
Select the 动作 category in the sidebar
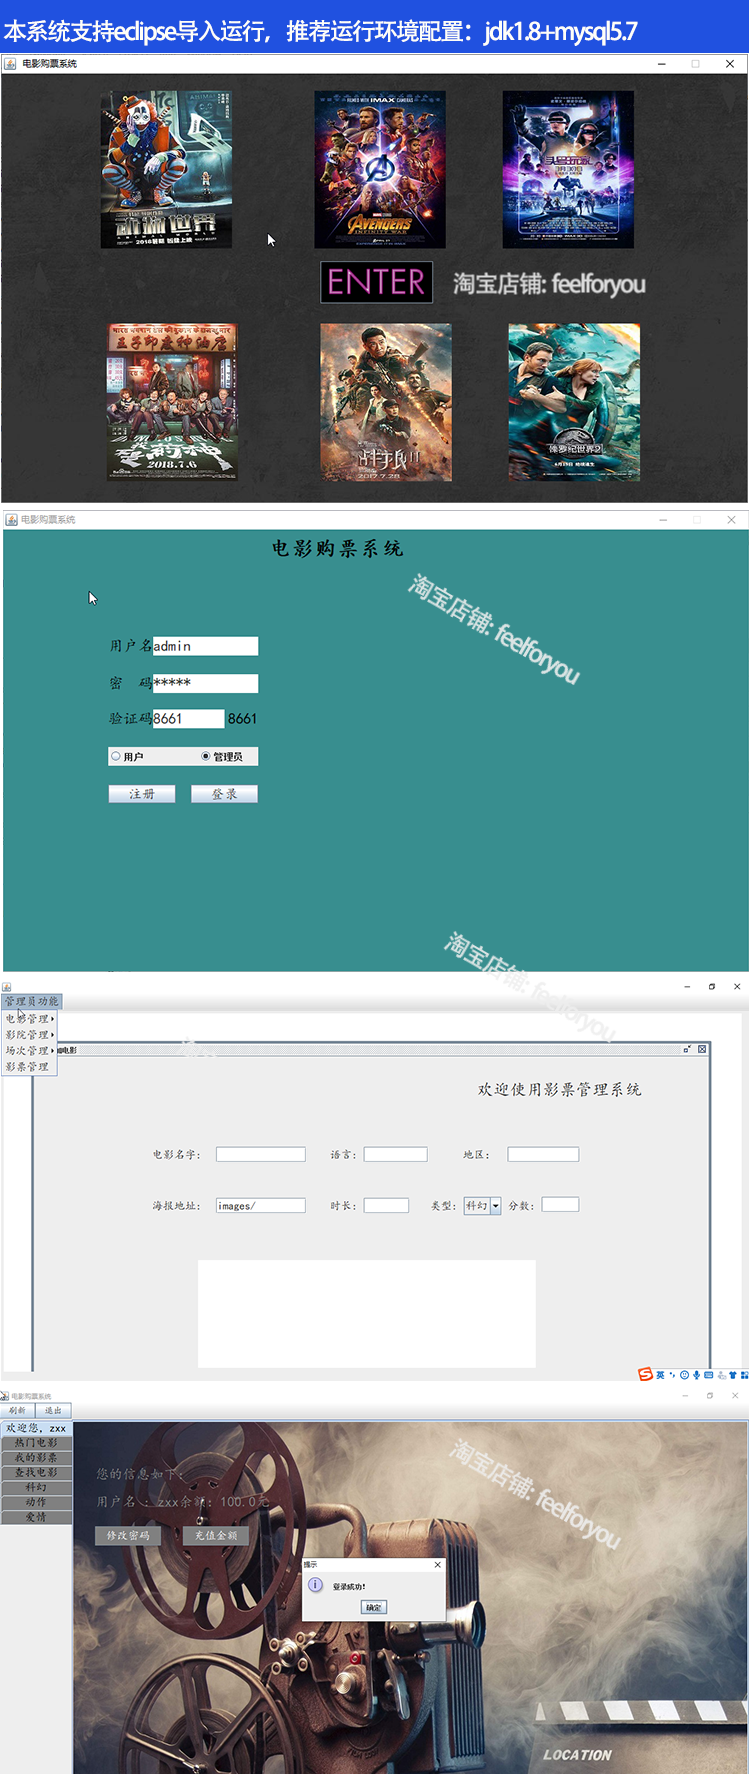click(x=36, y=1502)
